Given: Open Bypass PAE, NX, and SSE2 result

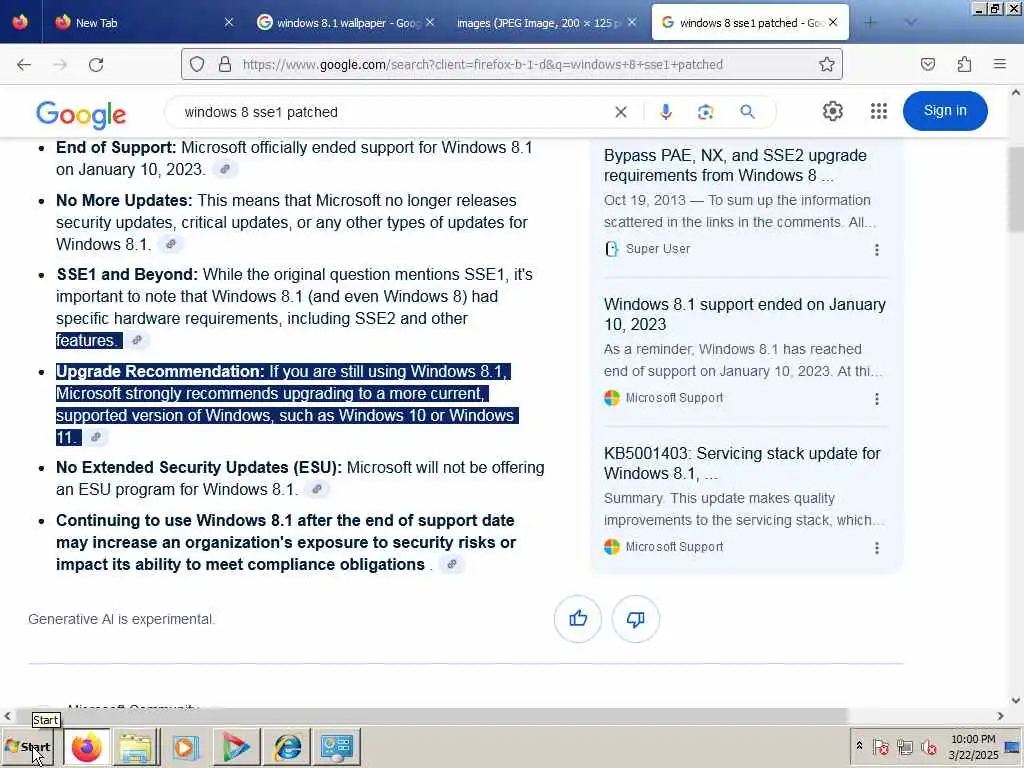Looking at the screenshot, I should [735, 165].
